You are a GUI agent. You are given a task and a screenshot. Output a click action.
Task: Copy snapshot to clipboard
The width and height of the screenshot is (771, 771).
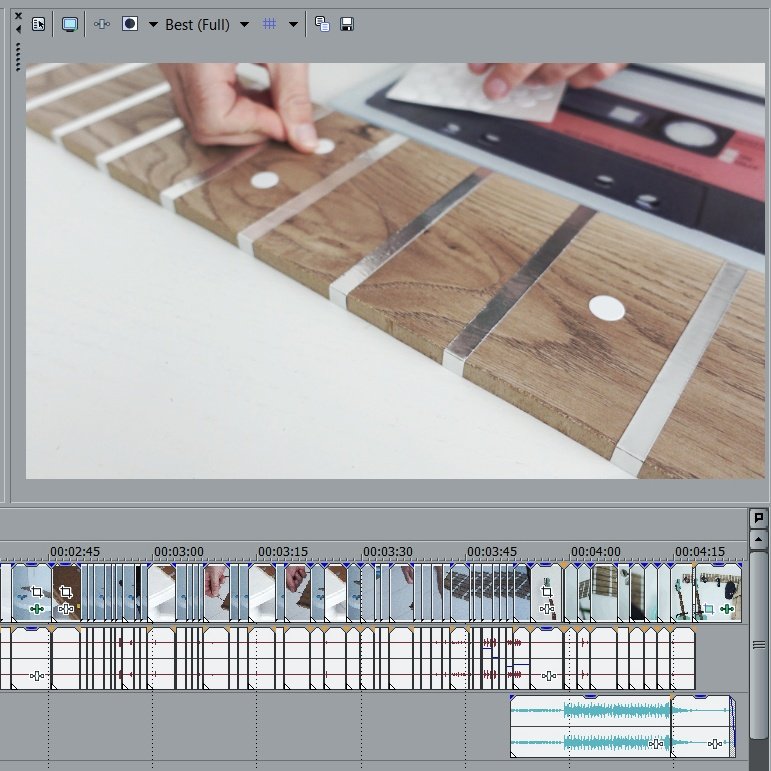pyautogui.click(x=322, y=24)
